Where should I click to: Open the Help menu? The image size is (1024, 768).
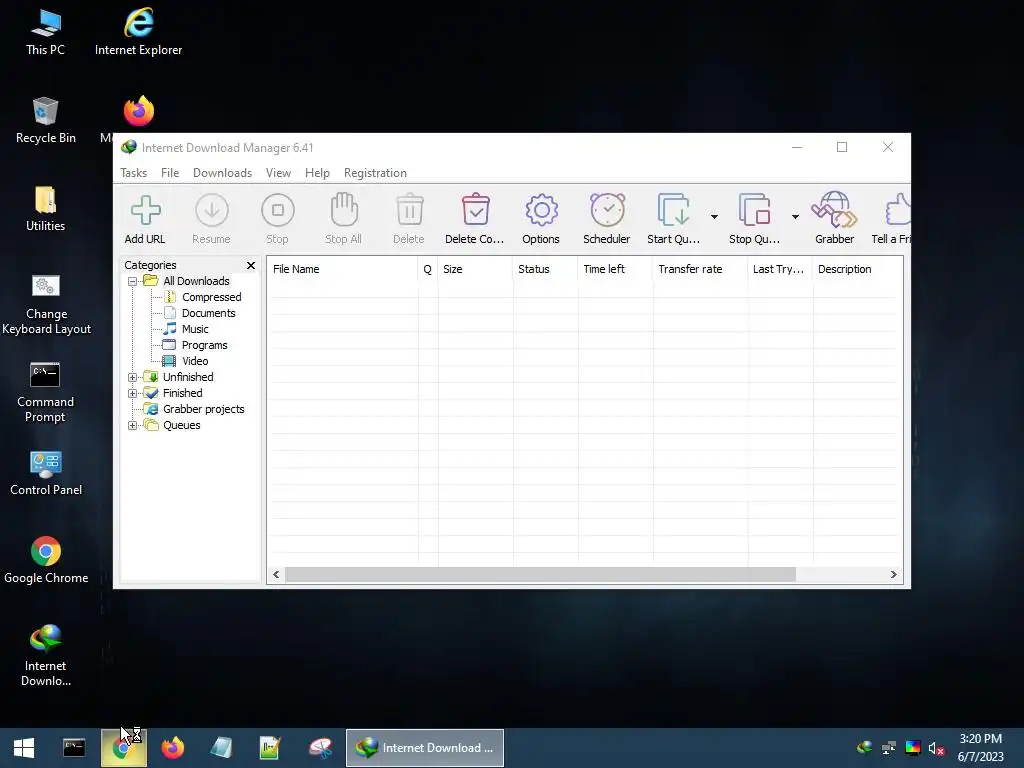317,173
